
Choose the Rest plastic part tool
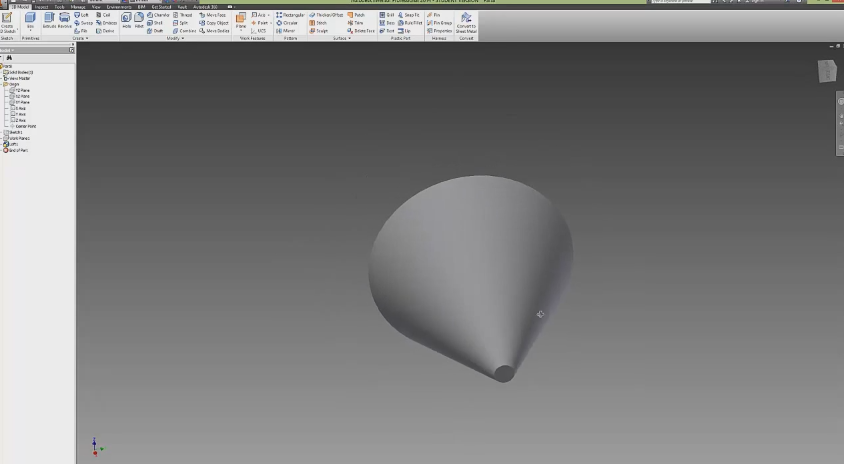pyautogui.click(x=387, y=31)
